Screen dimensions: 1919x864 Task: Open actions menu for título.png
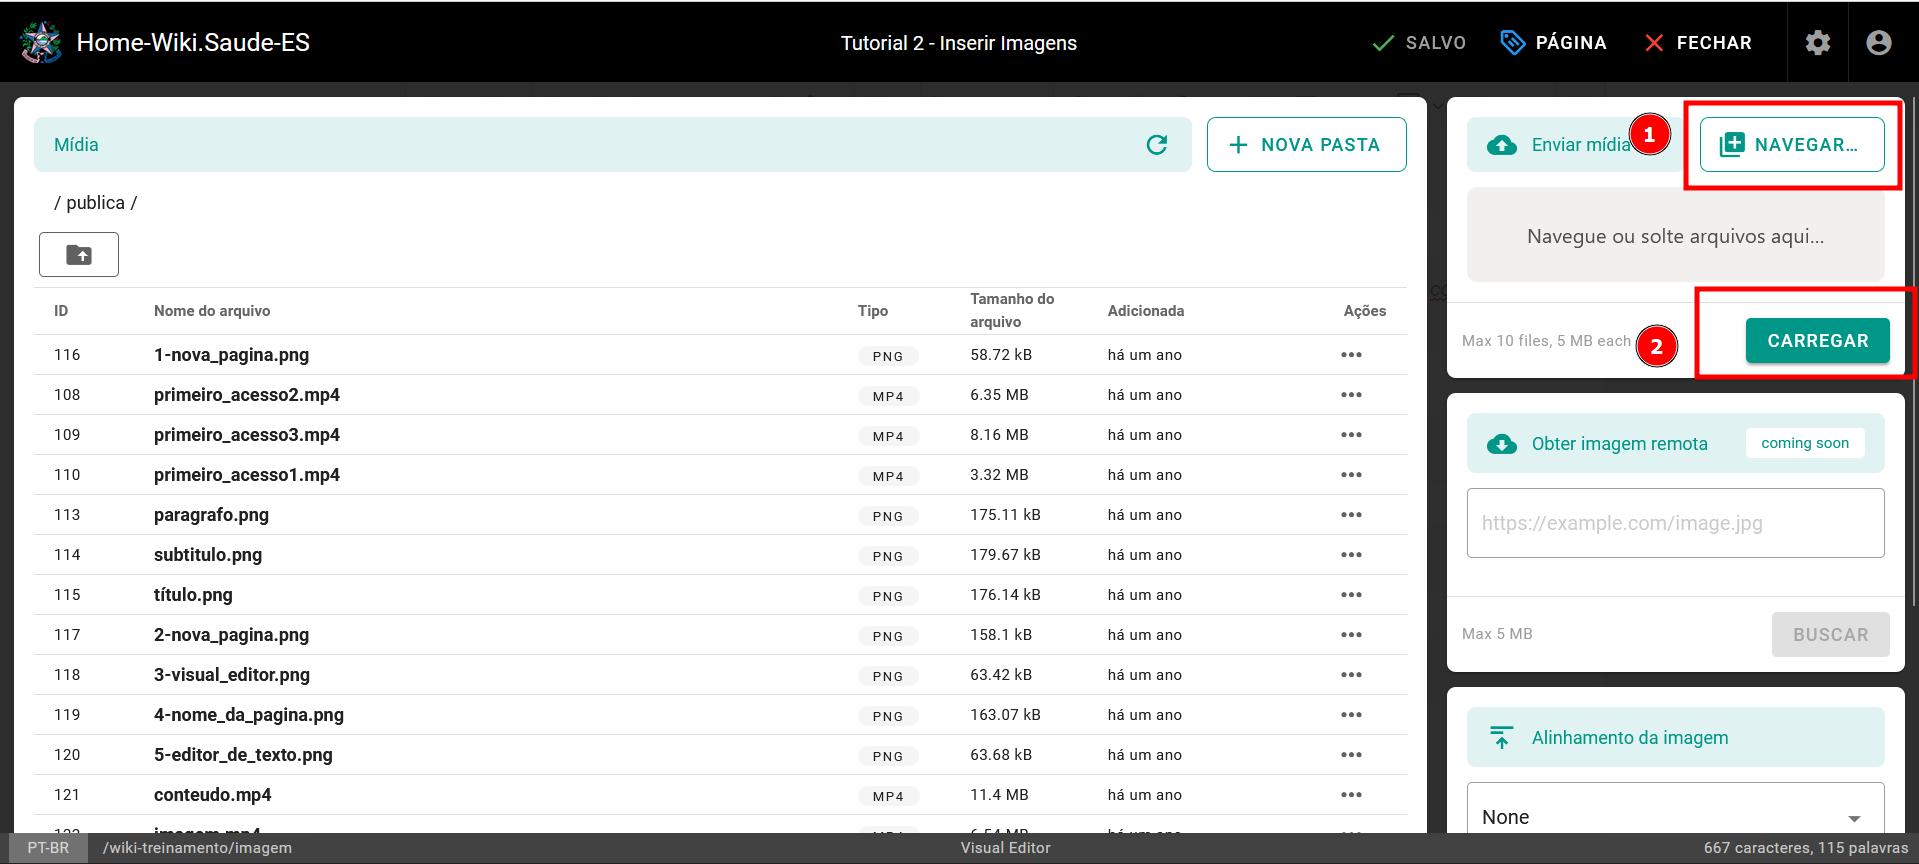coord(1351,595)
